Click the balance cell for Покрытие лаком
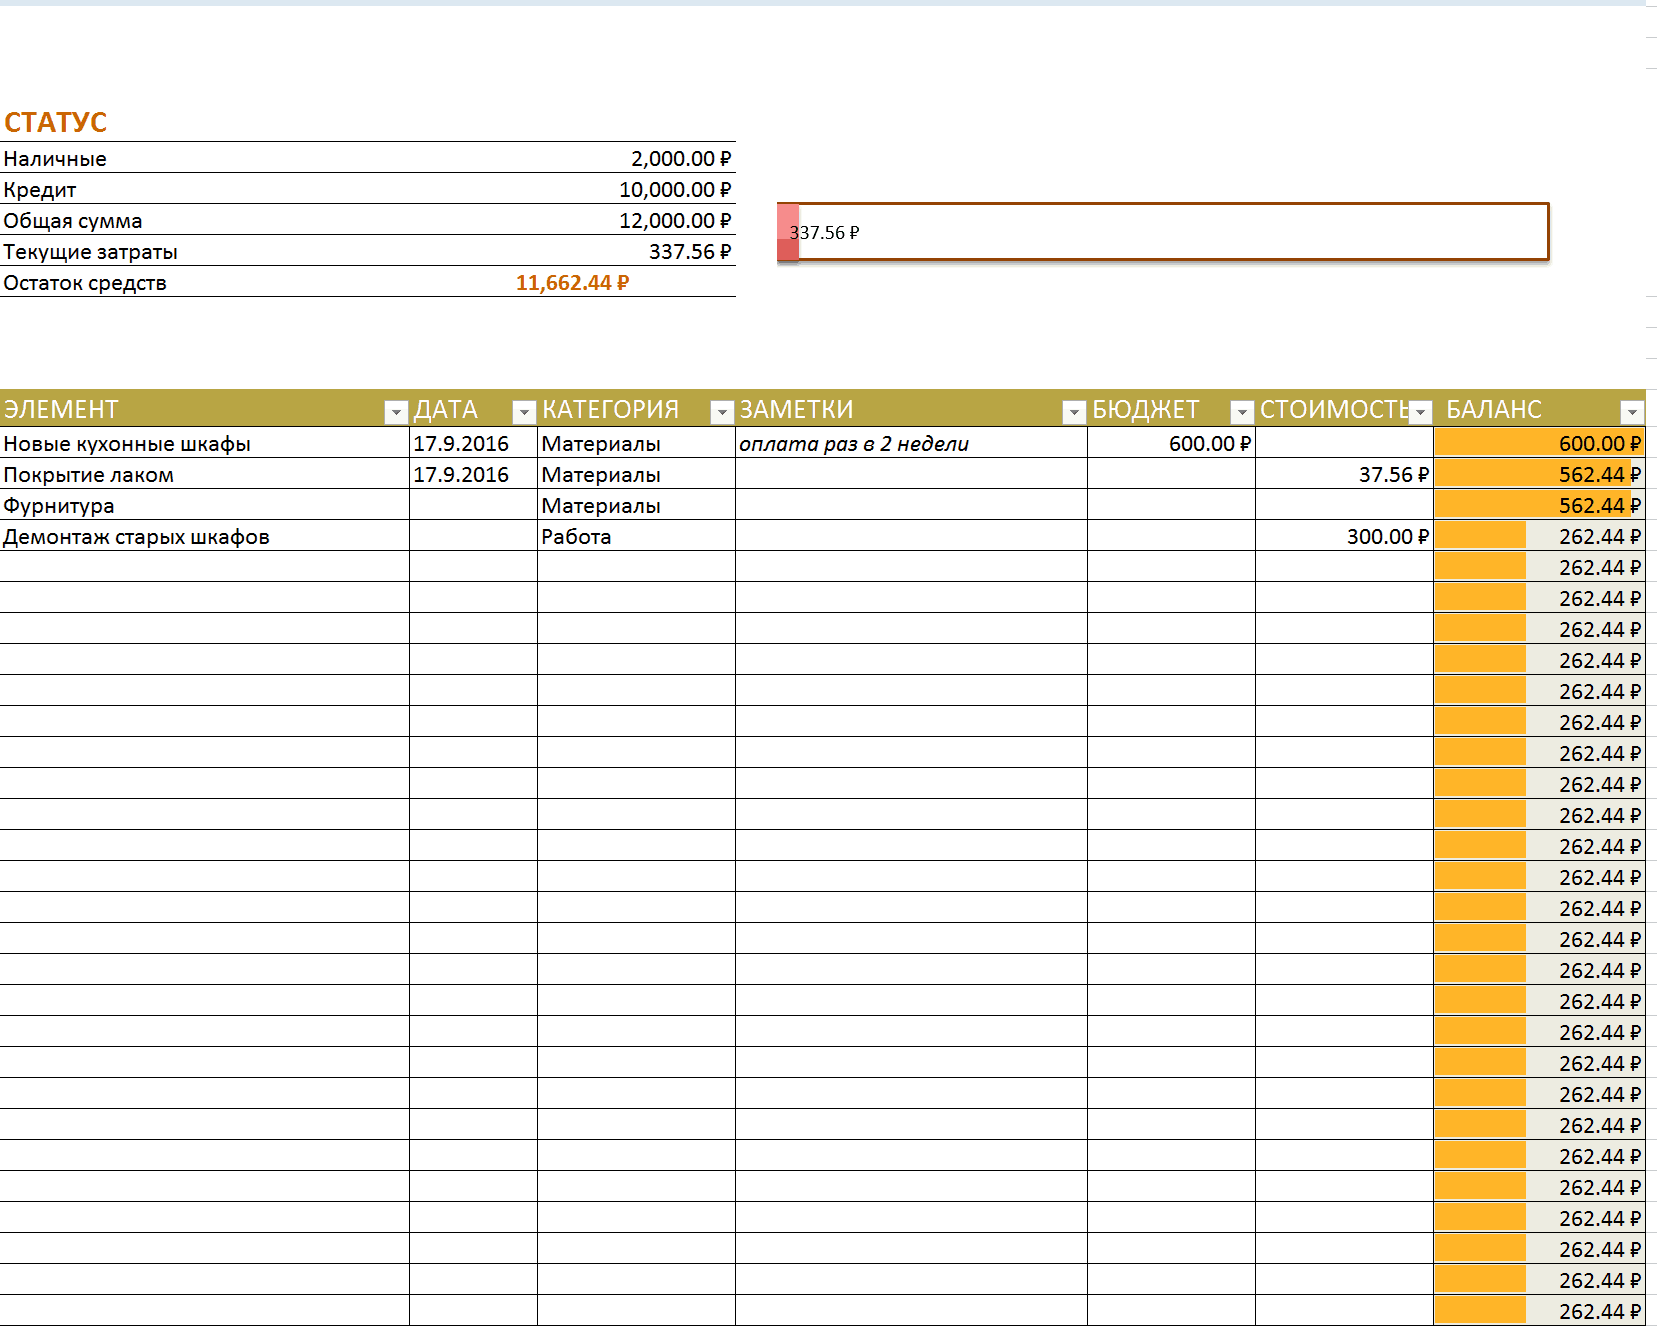This screenshot has height=1334, width=1657. [1540, 474]
